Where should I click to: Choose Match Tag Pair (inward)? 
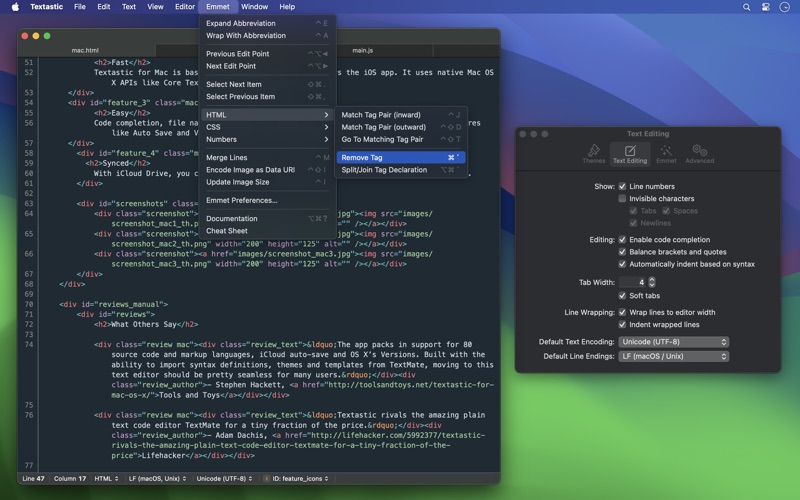coord(401,115)
